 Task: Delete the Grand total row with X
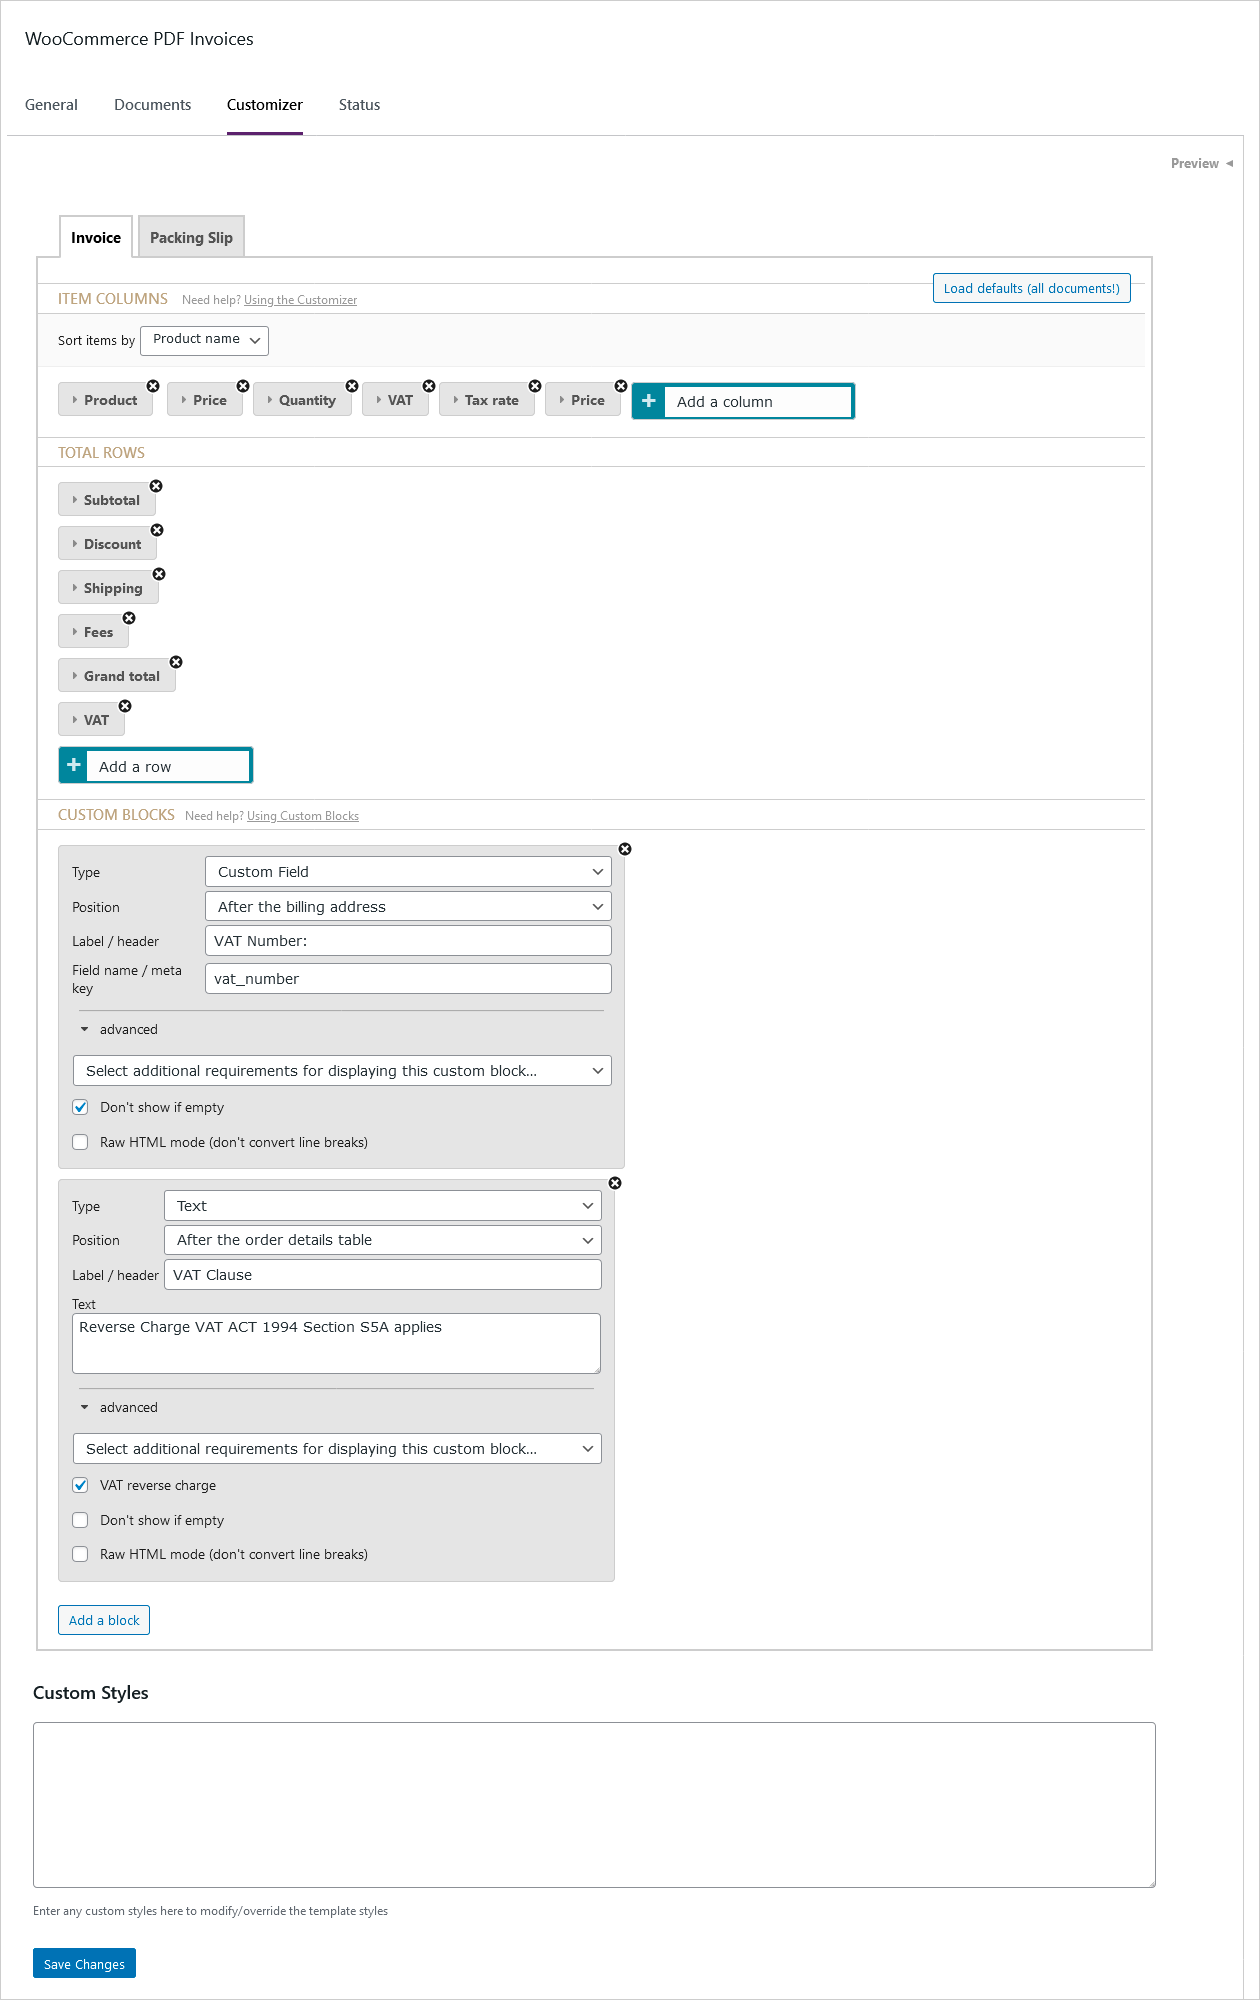(x=176, y=662)
